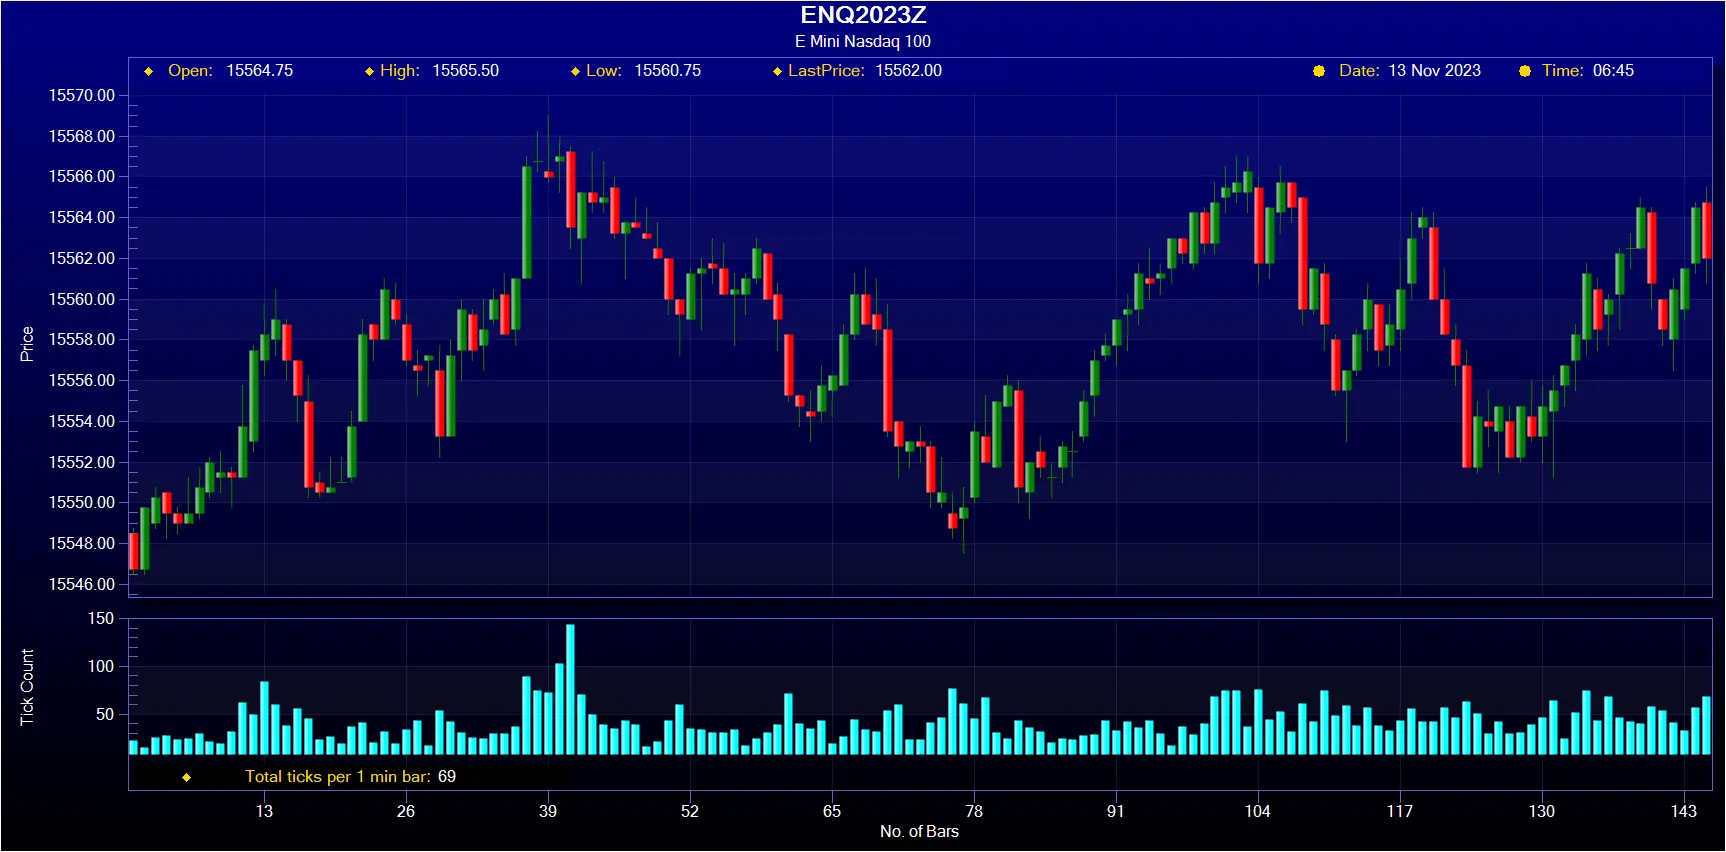The height and width of the screenshot is (852, 1726).
Task: Click the yellow diamond beside High
Action: click(x=369, y=71)
